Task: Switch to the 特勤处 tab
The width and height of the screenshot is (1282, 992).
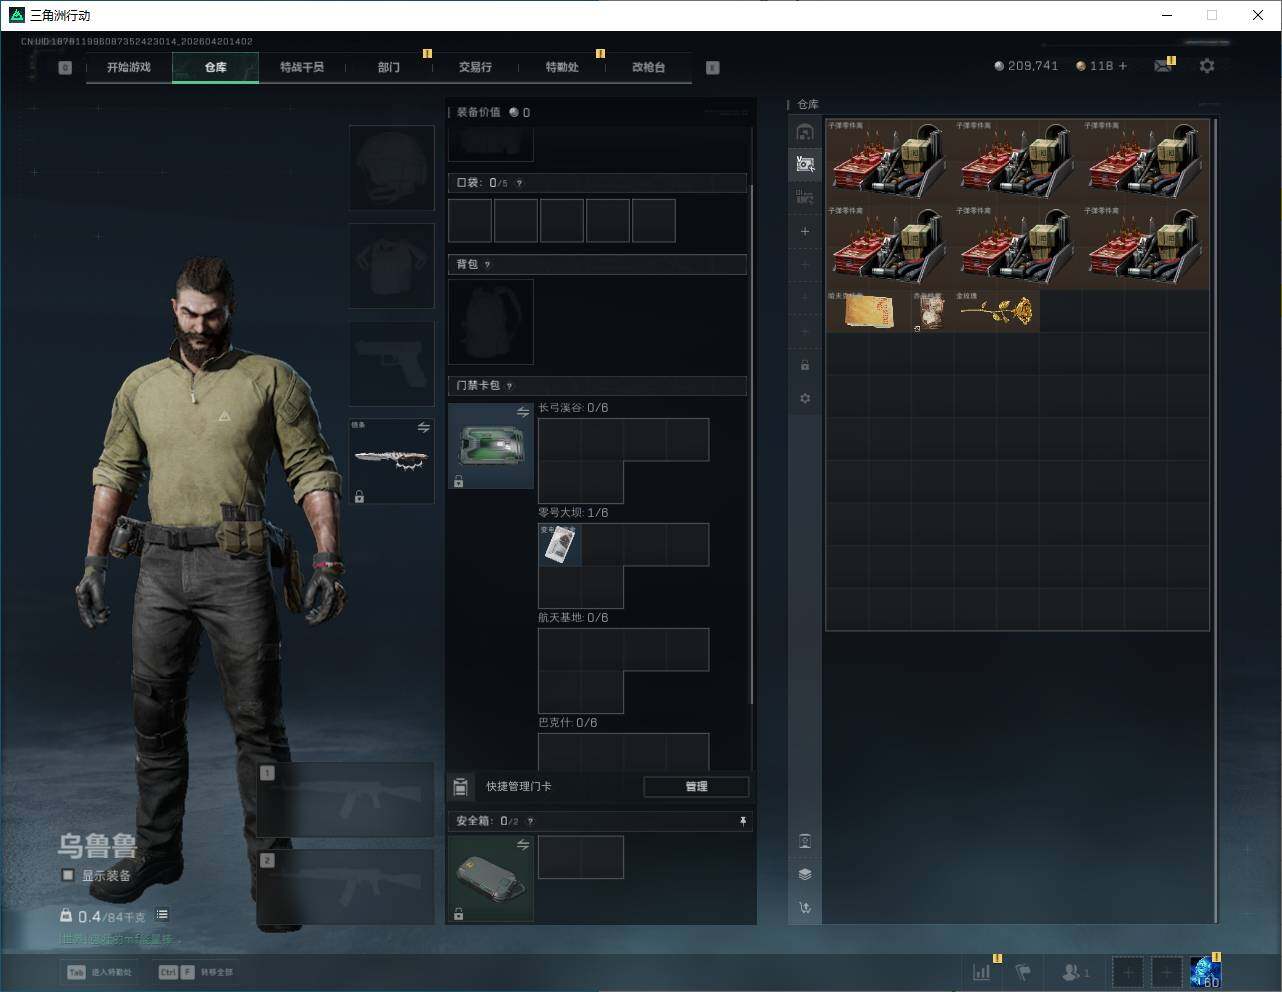Action: click(x=562, y=67)
